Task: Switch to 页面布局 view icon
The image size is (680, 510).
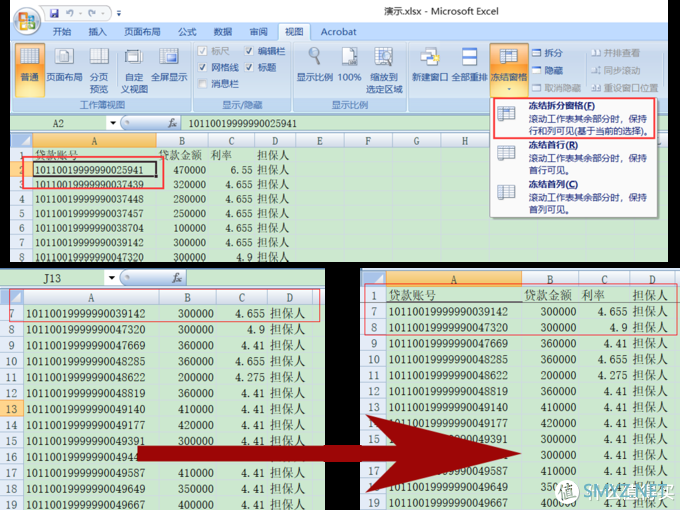Action: pos(64,66)
